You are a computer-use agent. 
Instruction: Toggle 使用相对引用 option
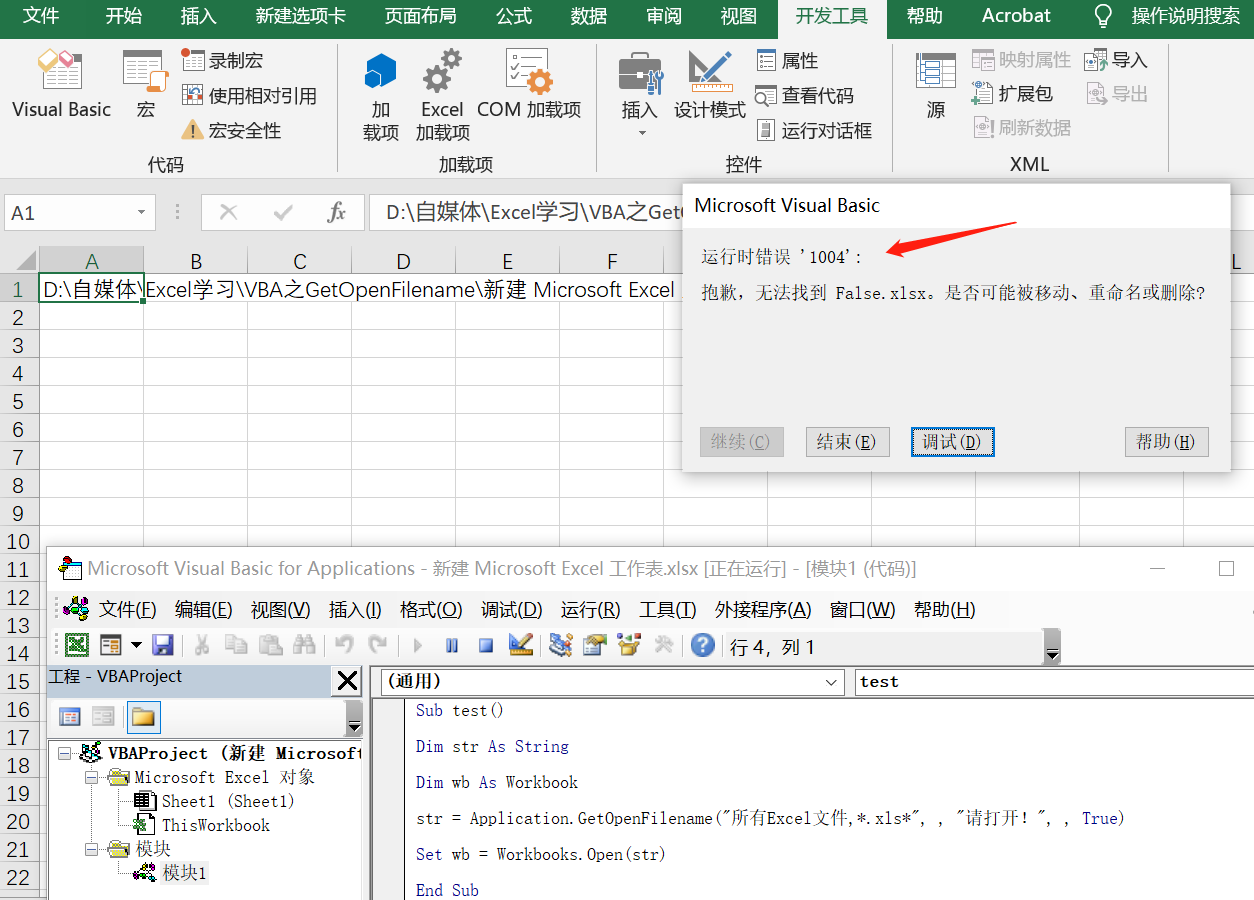pos(249,95)
